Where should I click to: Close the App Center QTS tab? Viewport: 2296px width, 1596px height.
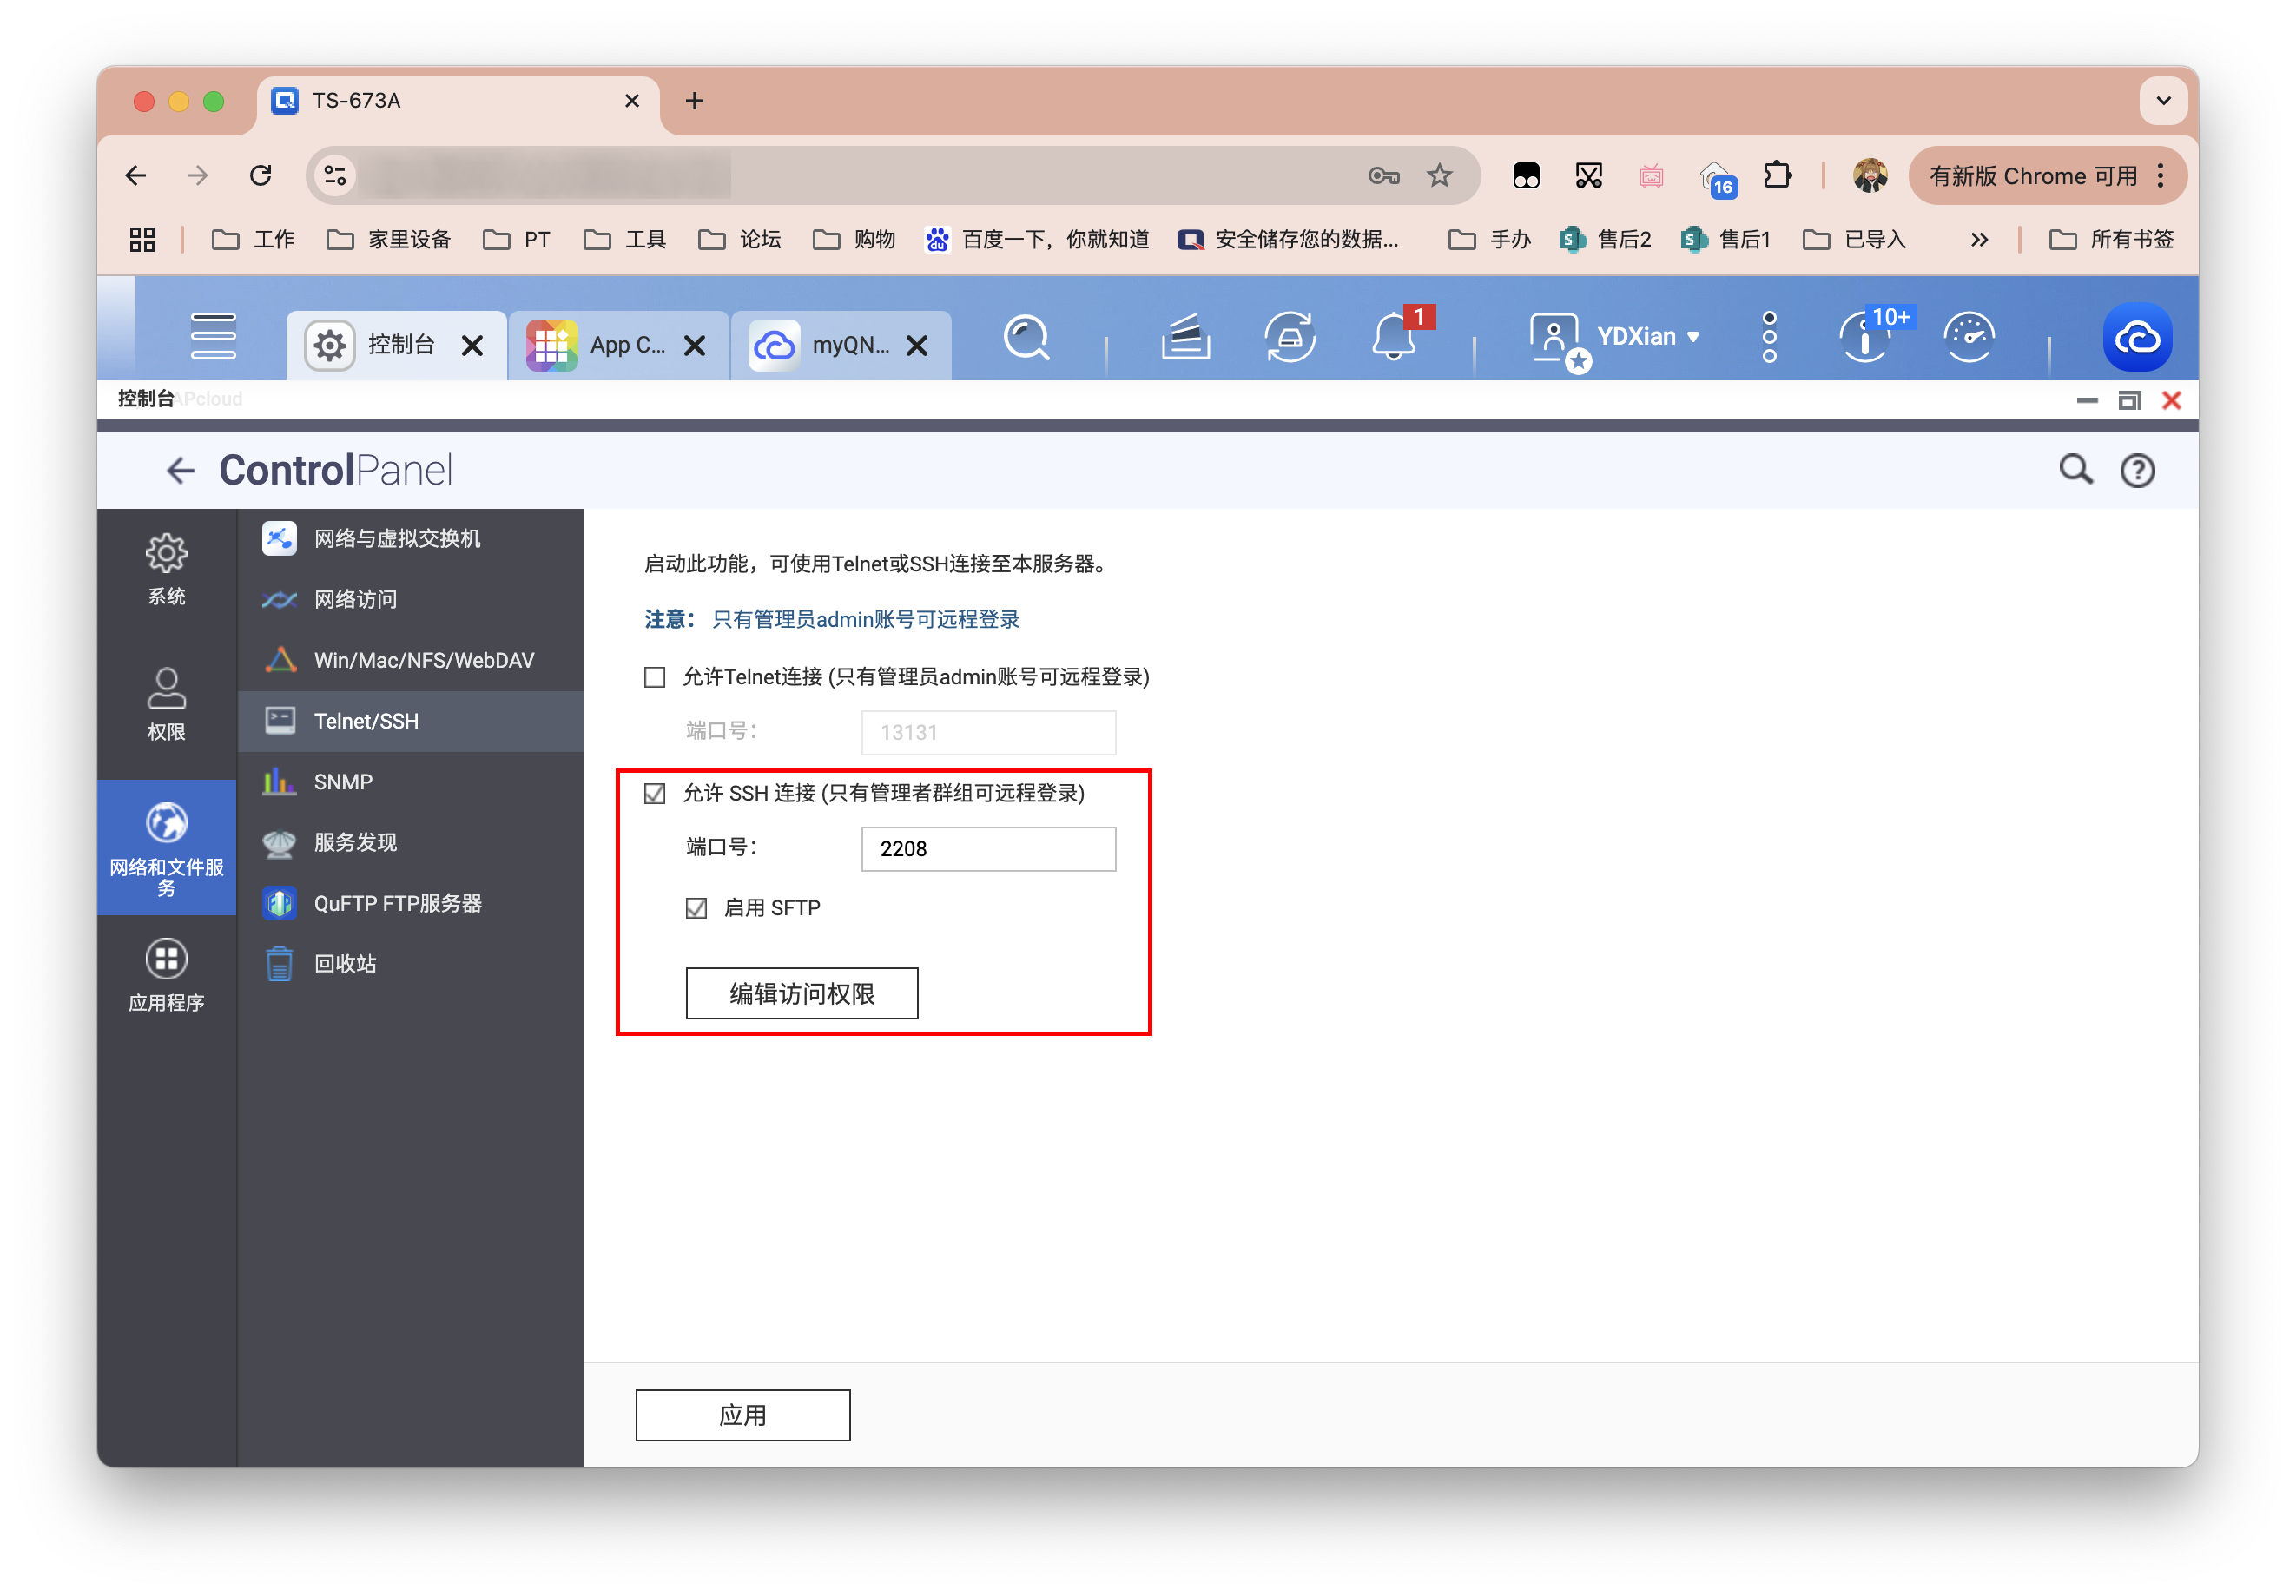[695, 346]
